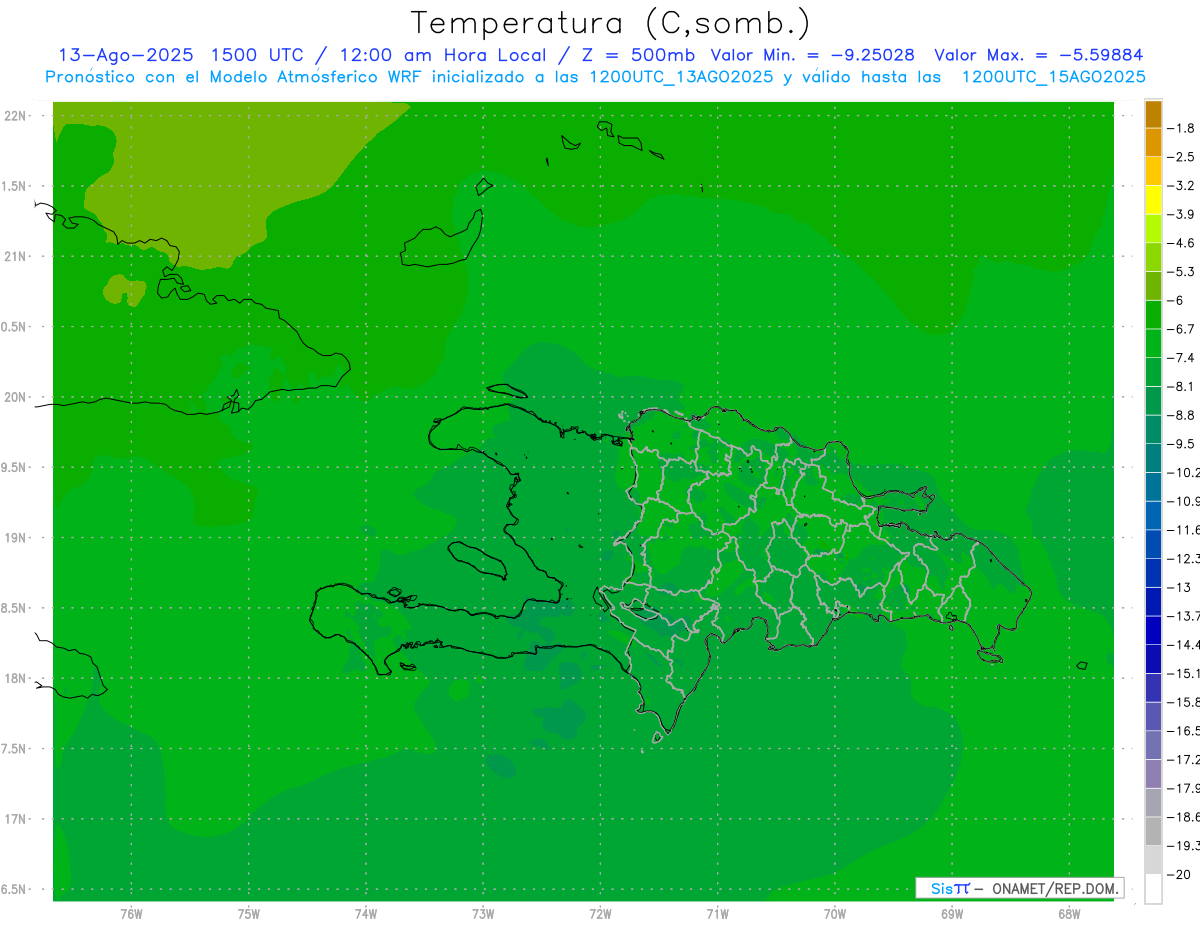Viewport: 1200px width, 927px height.
Task: Click the purple legend swatch above -17.9
Action: pyautogui.click(x=1153, y=774)
